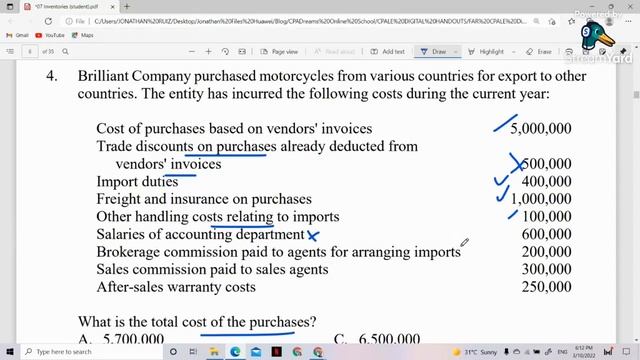Click the document vertical scrollbar thumb
640x360 pixels.
(636, 94)
